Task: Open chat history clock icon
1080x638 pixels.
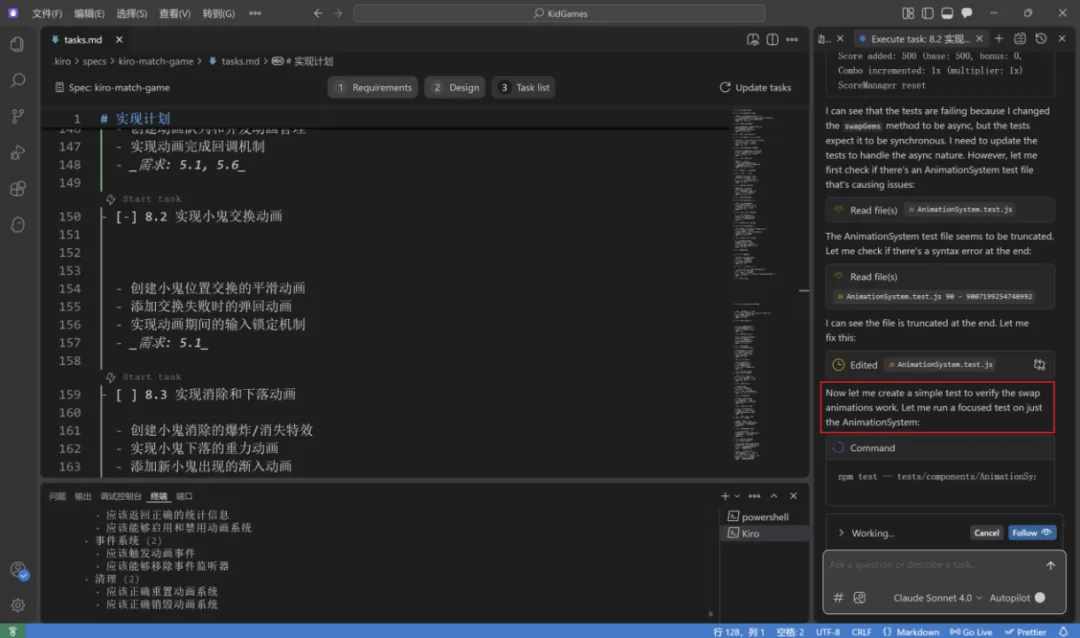Action: 1041,39
